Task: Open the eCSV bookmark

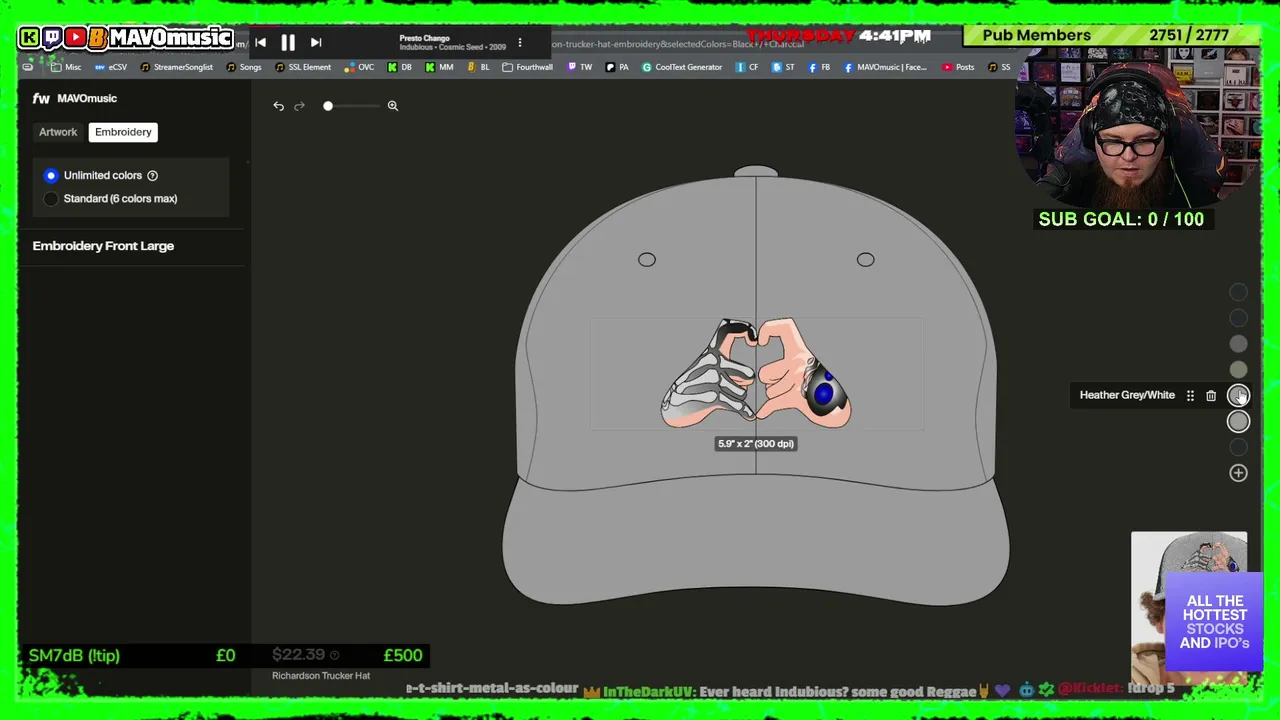Action: click(x=111, y=67)
